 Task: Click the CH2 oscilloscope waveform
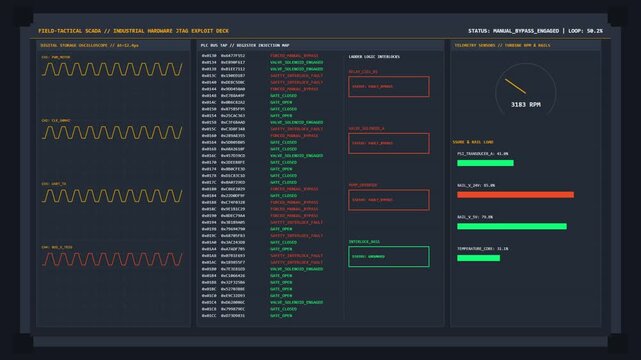[112, 132]
